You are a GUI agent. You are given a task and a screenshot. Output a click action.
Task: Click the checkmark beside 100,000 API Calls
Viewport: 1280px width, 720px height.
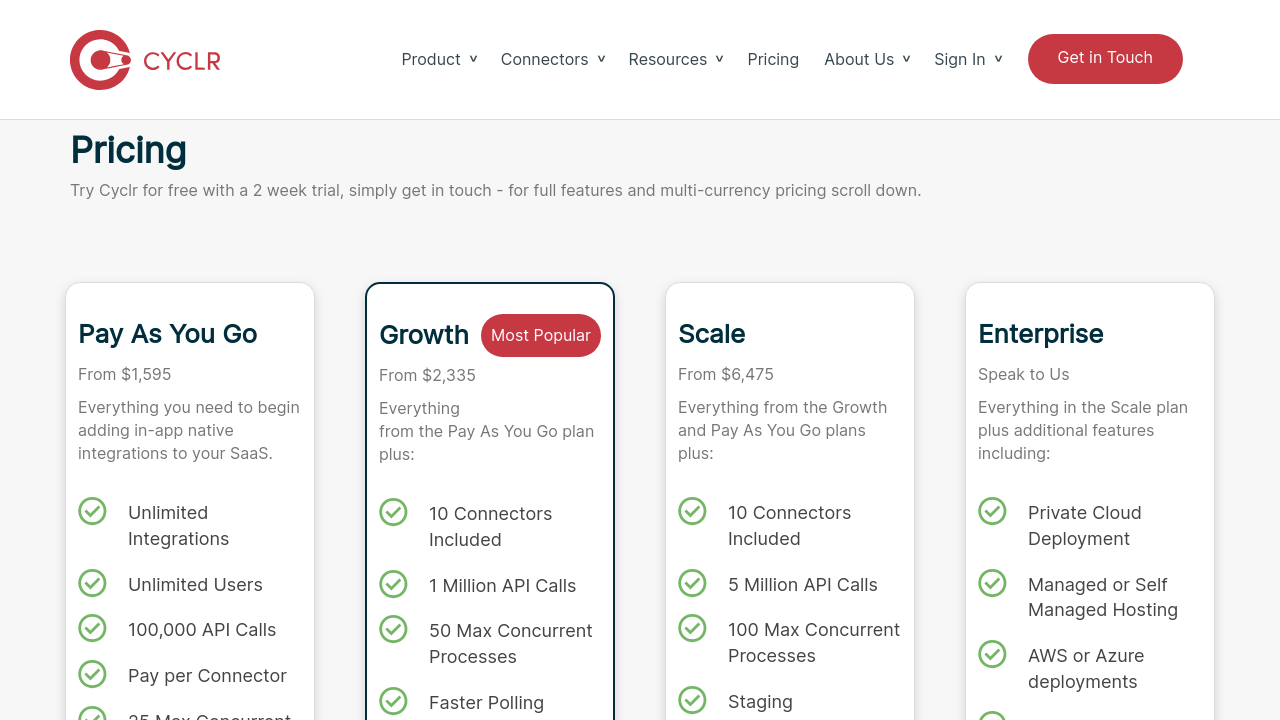92,628
